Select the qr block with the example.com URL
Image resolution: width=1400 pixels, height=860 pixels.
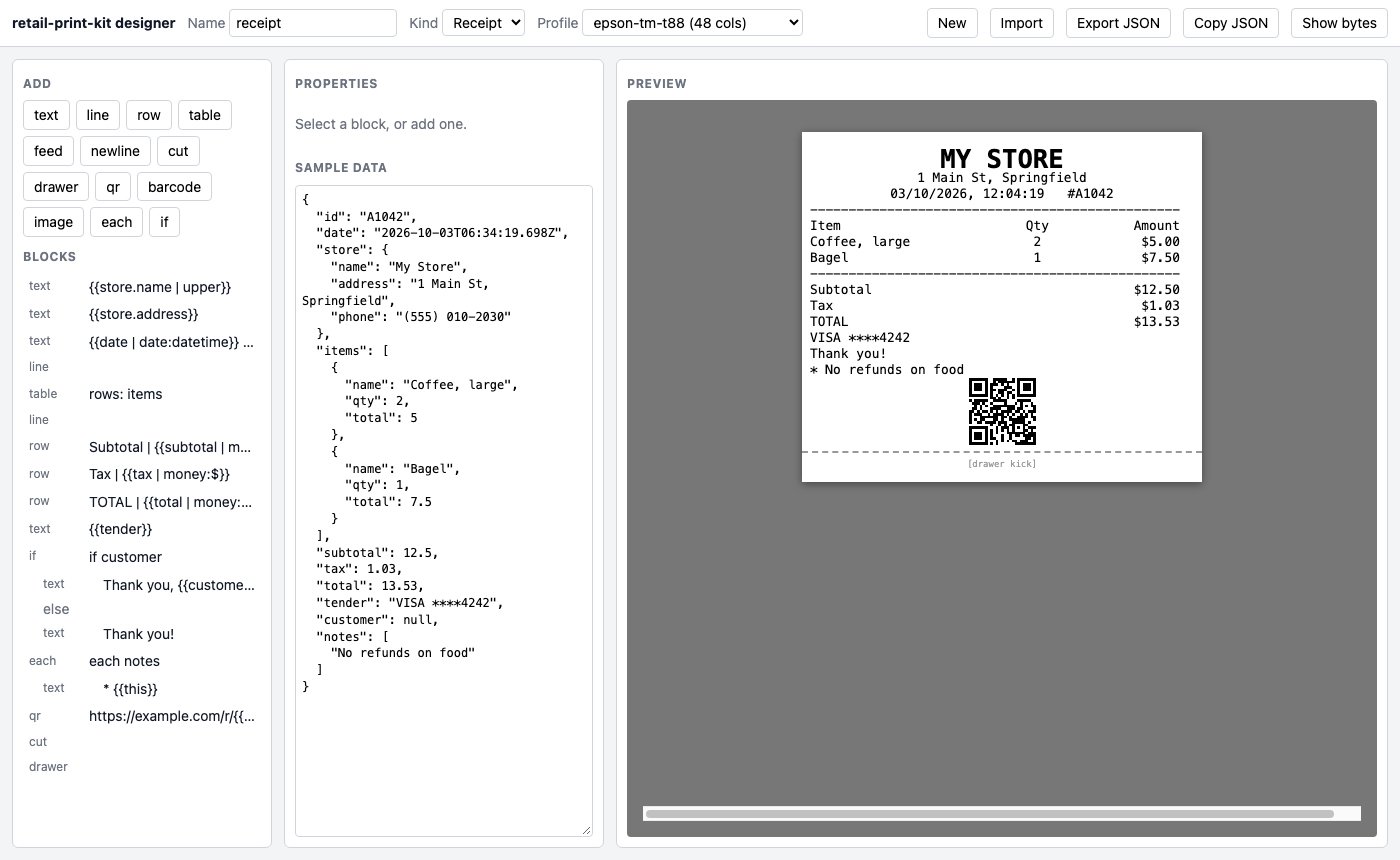tap(142, 716)
